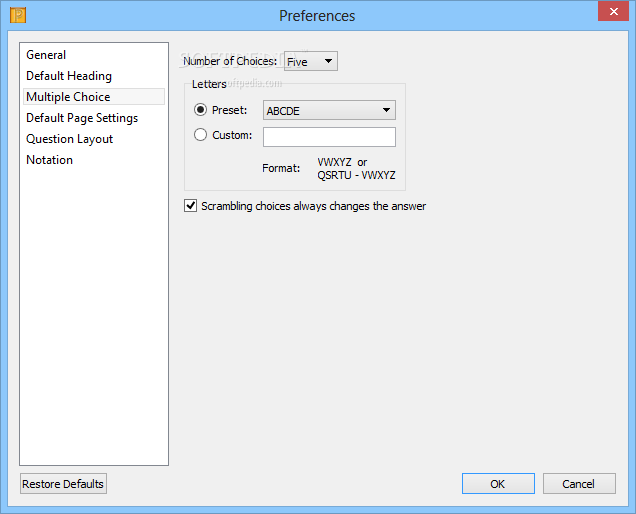Screen dimensions: 636x514
Task: Confirm preferences with OK
Action: 498,484
